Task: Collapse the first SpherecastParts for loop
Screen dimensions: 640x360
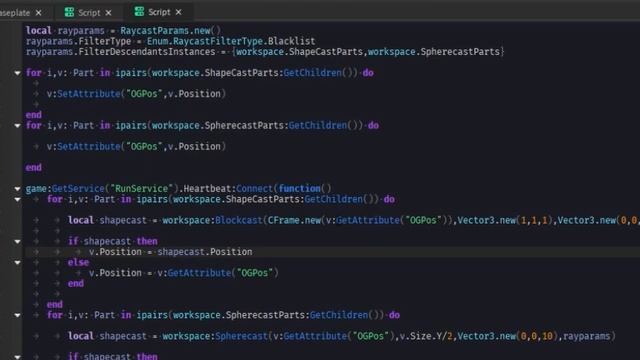Action: pos(17,126)
